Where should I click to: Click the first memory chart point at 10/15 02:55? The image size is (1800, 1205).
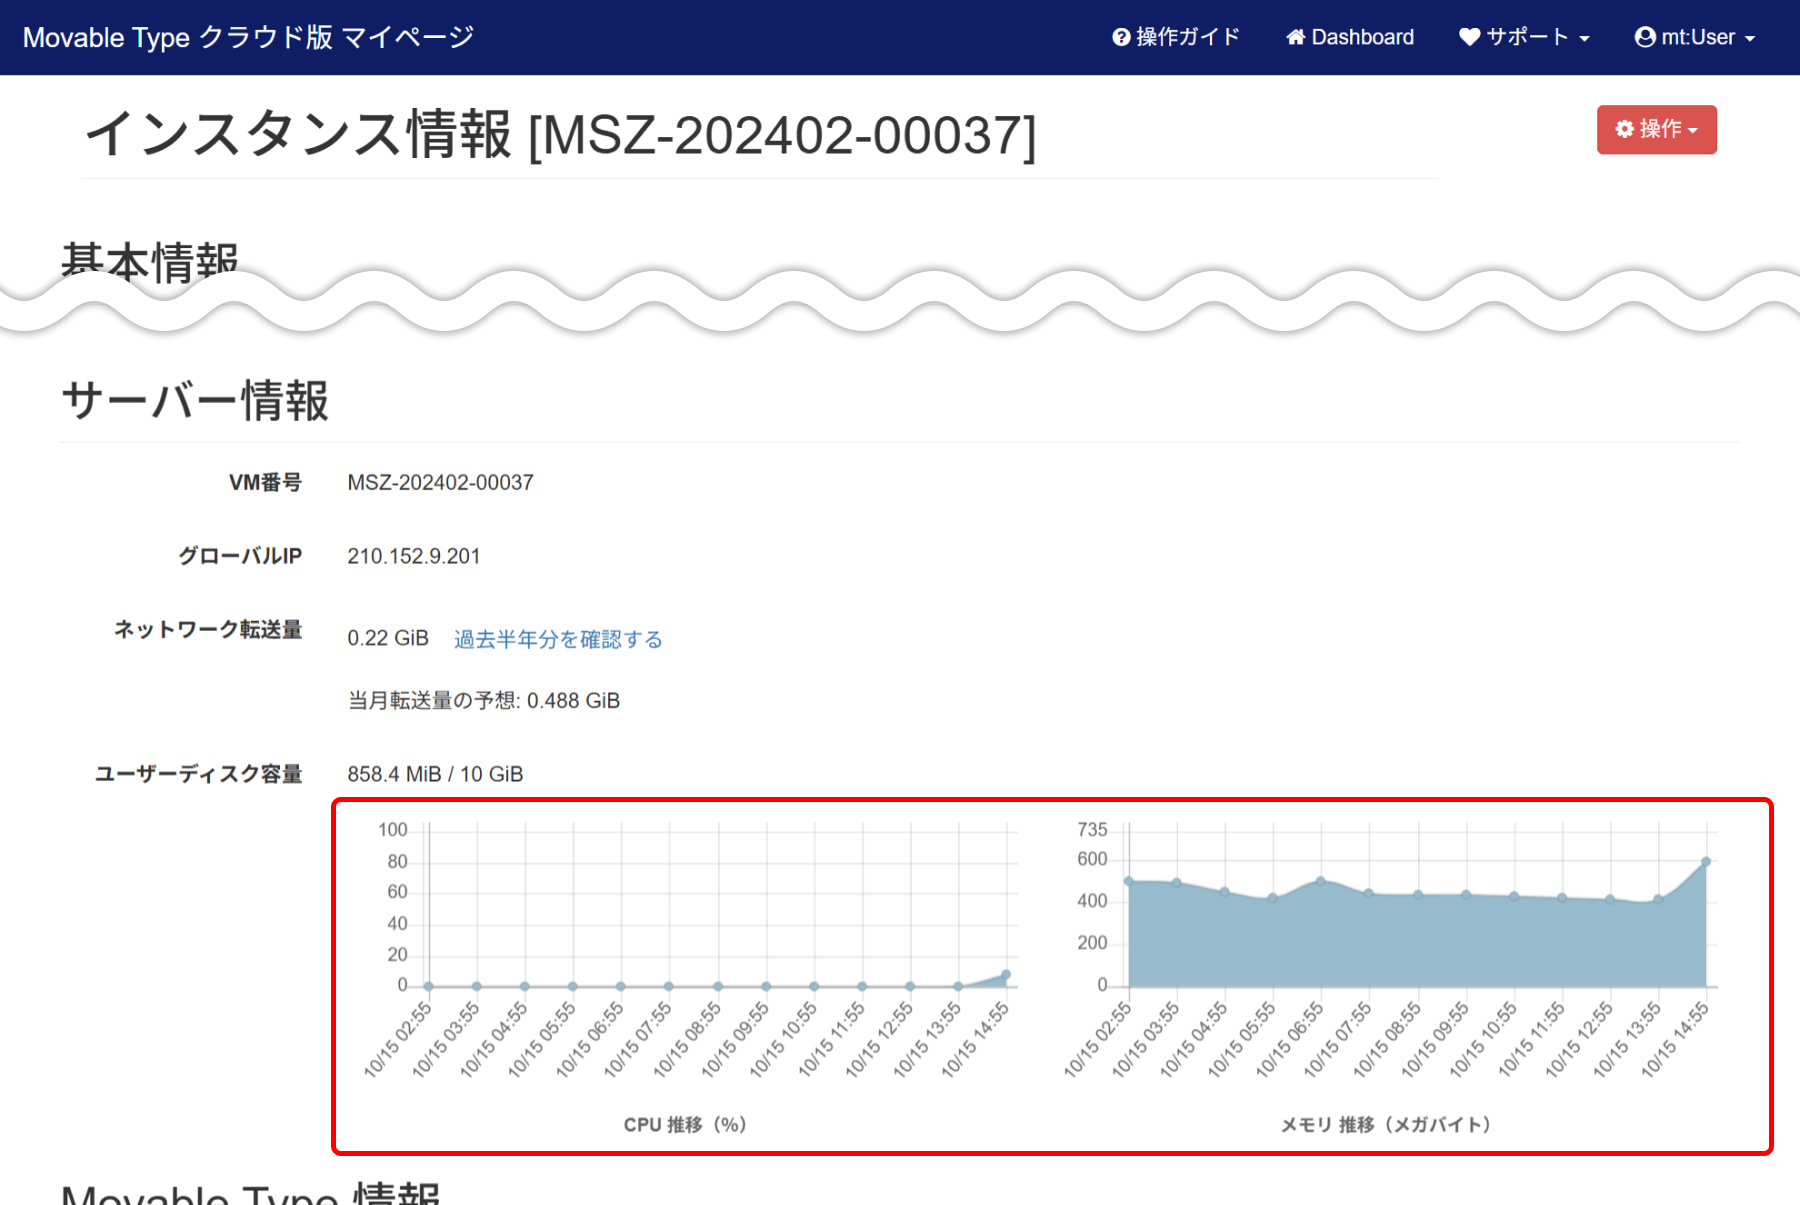pyautogui.click(x=1129, y=881)
